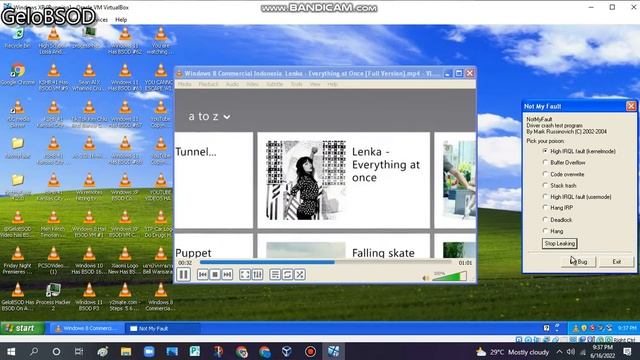640x360 pixels.
Task: Open VLC Video menu
Action: pos(252,84)
